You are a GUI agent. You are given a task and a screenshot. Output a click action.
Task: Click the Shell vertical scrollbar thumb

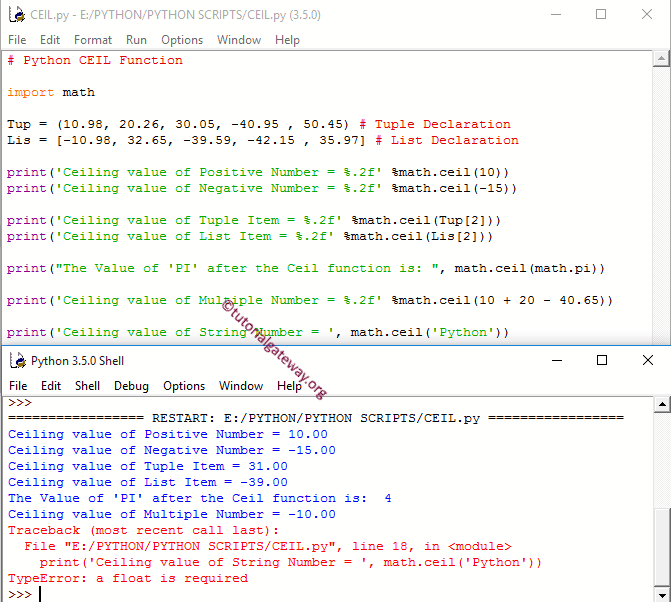click(x=662, y=546)
